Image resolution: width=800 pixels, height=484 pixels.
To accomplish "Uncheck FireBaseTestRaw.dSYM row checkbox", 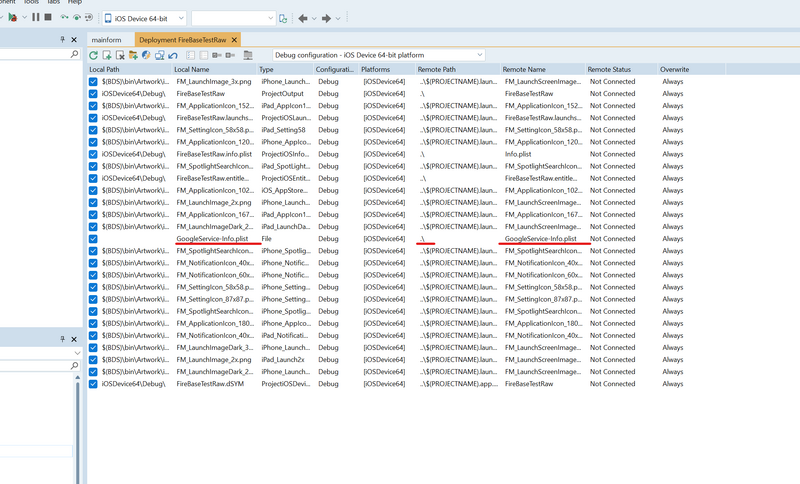I will 93,384.
